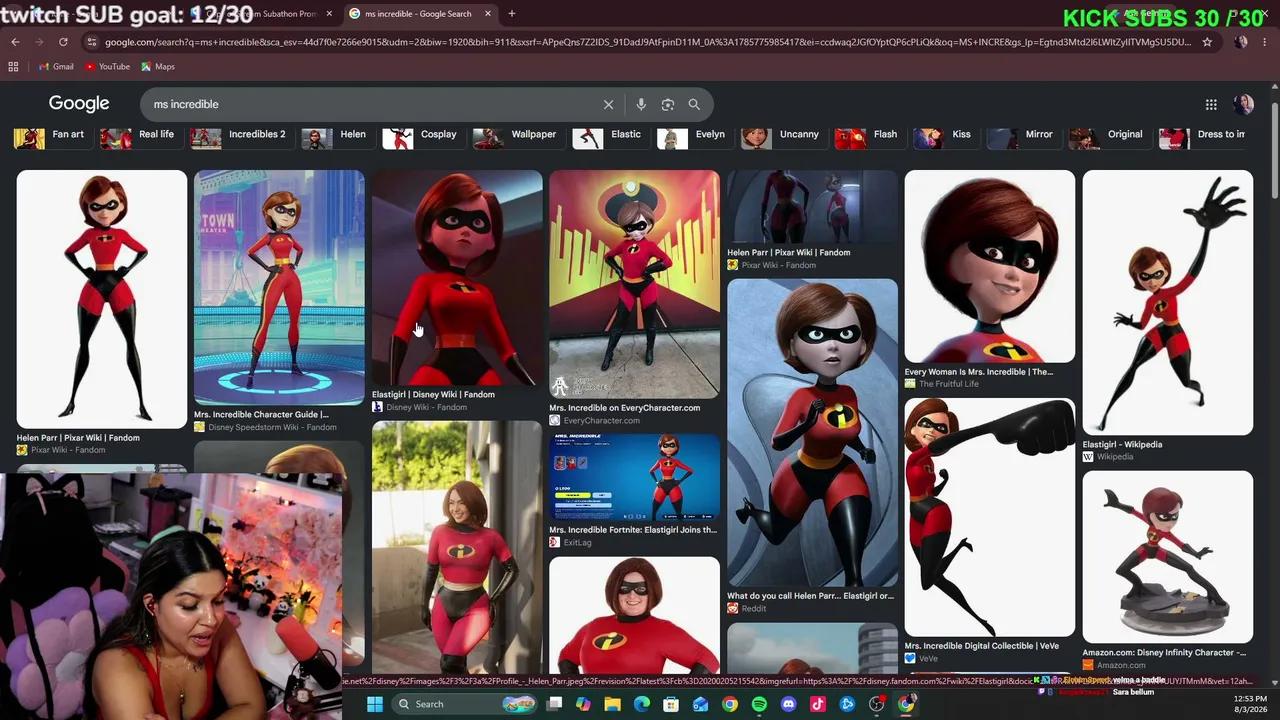Click the 'Disney Speedstorm Wiki - Fandom' source link
The height and width of the screenshot is (720, 1280).
[272, 427]
